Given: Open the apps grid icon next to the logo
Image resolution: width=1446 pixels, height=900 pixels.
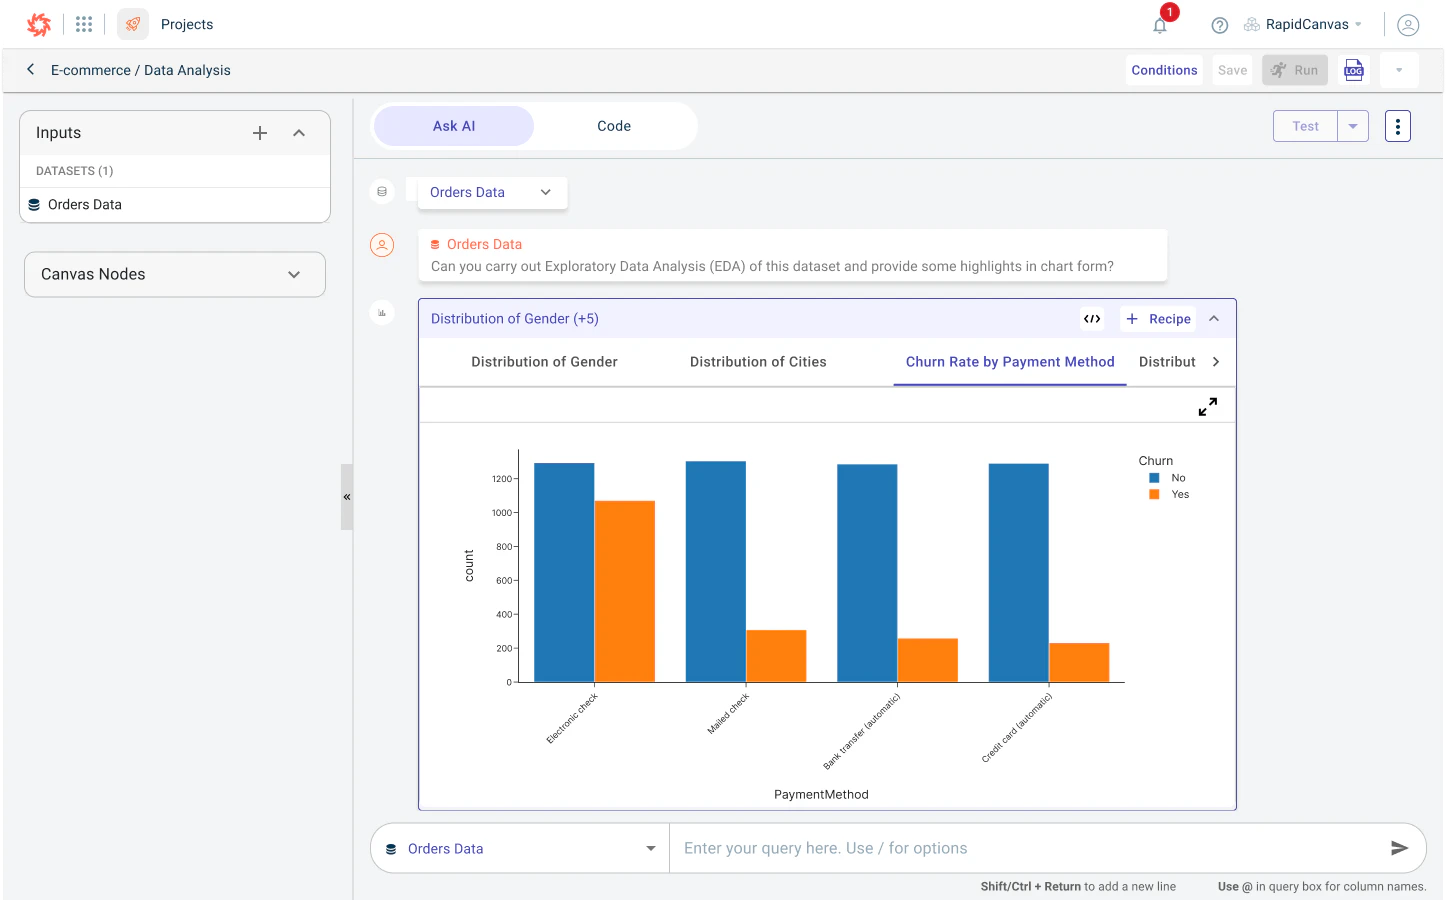Looking at the screenshot, I should tap(84, 24).
